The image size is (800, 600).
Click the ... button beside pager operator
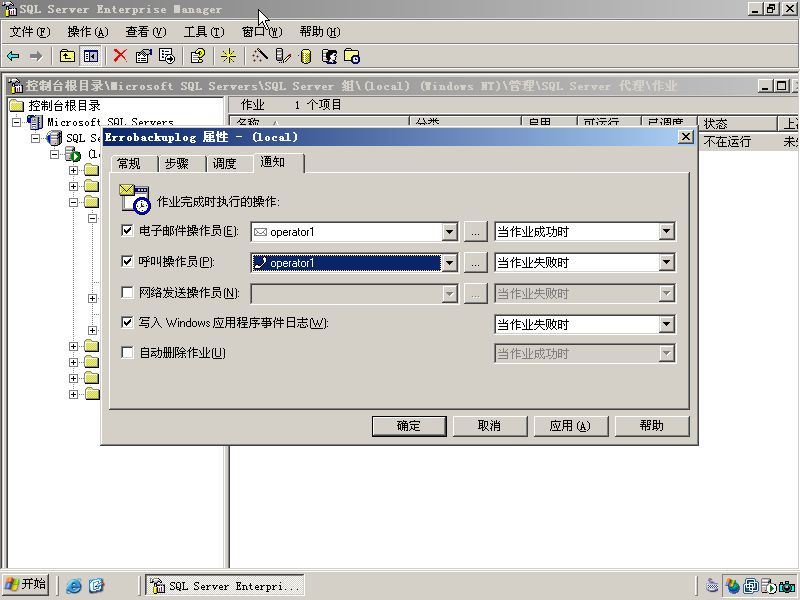[476, 263]
